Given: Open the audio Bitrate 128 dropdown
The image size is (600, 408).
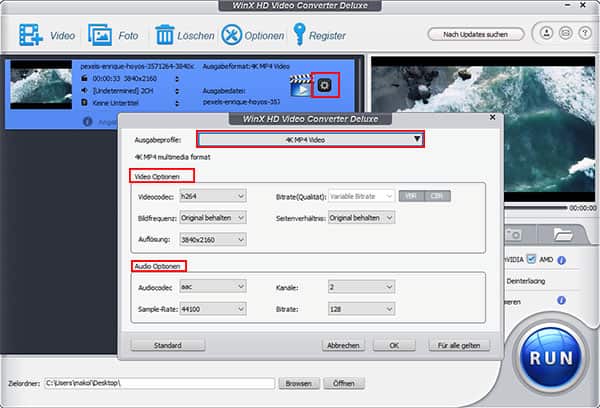Looking at the screenshot, I should pyautogui.click(x=361, y=308).
